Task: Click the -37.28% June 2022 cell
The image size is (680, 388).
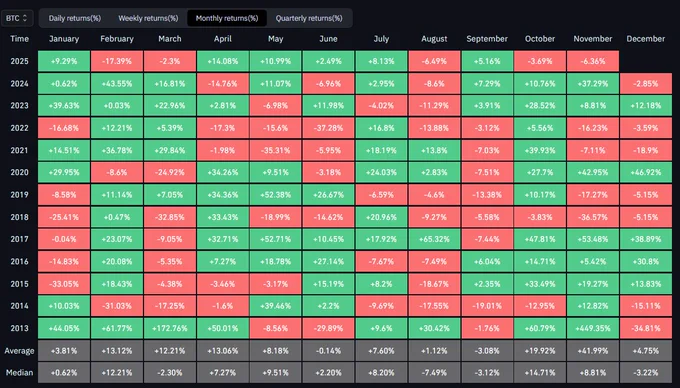Action: pyautogui.click(x=328, y=128)
